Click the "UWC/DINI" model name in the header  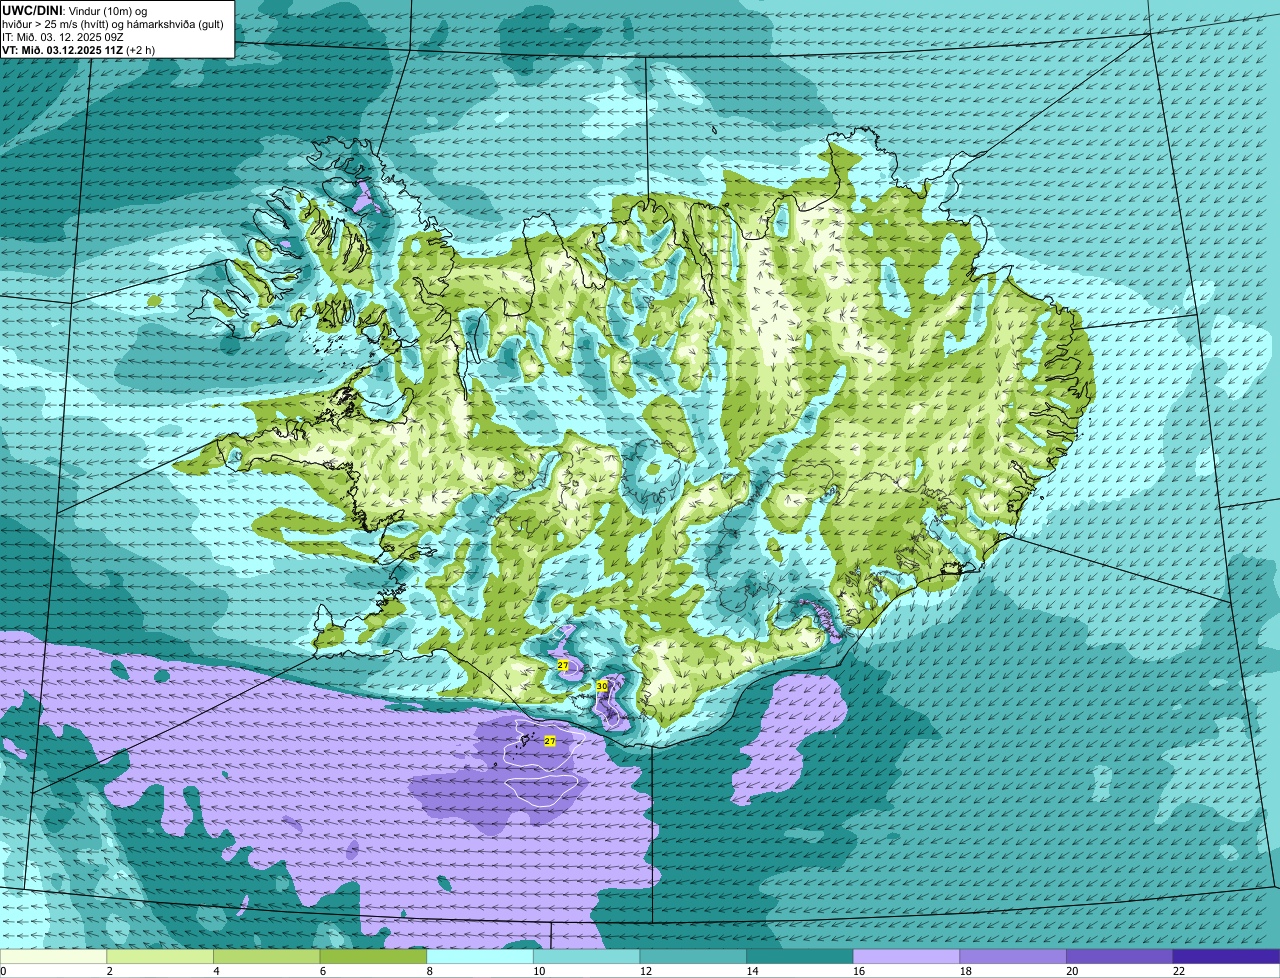click(32, 10)
